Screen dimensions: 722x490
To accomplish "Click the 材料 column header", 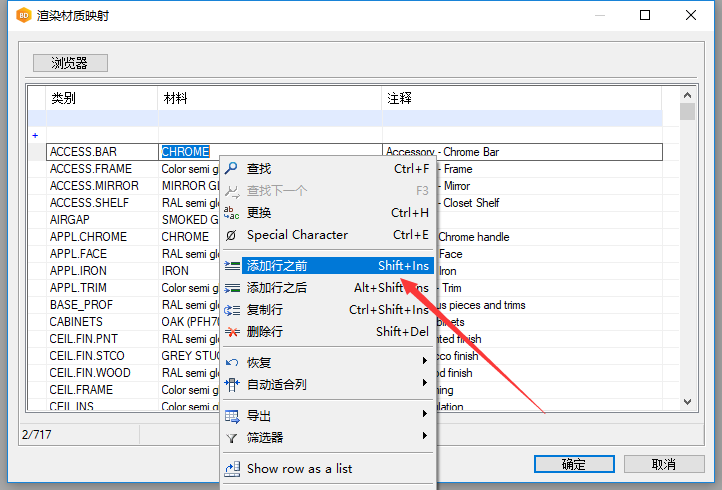I will (x=270, y=98).
